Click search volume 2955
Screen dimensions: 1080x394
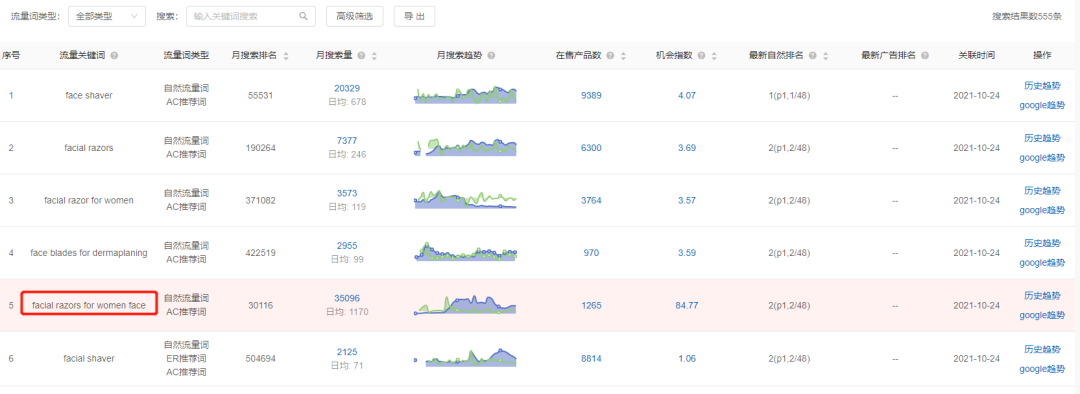click(x=347, y=246)
